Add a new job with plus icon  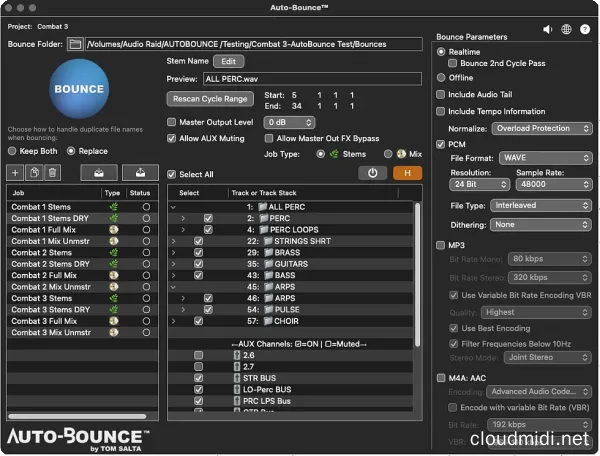tap(15, 173)
